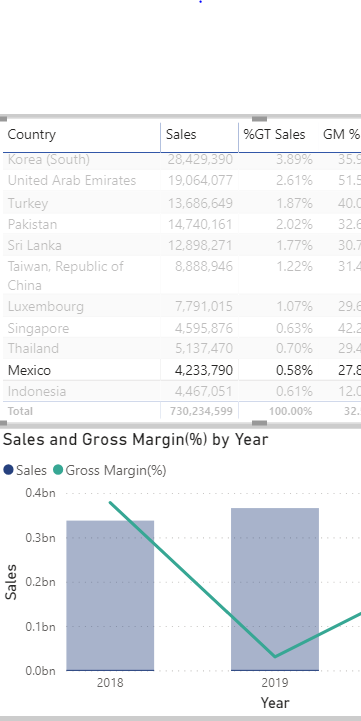
Task: Click the Total row label
Action: [20, 411]
